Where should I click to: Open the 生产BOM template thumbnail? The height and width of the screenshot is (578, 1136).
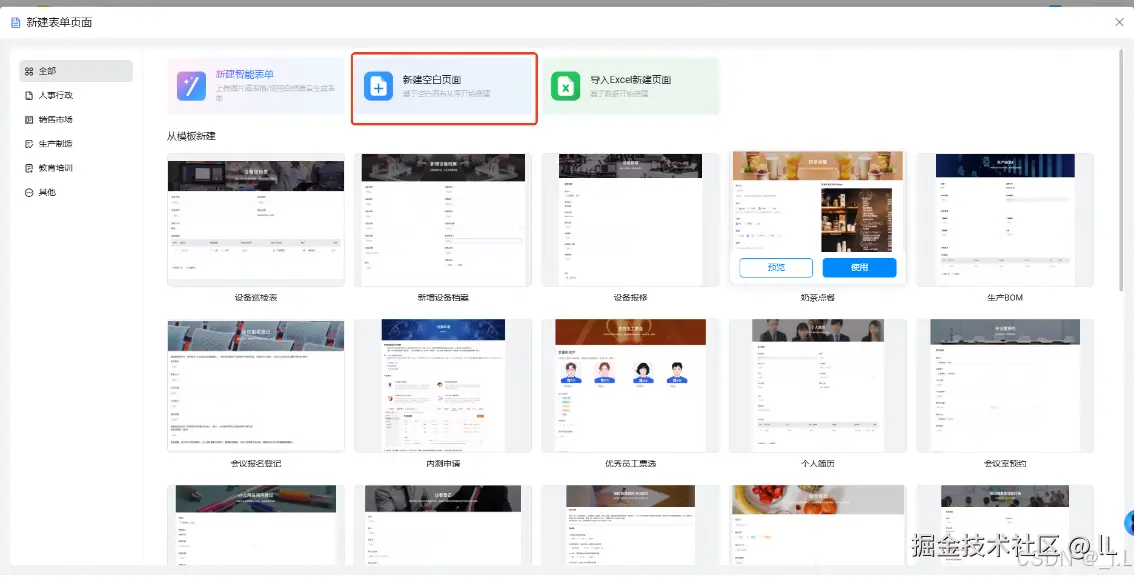pyautogui.click(x=1005, y=220)
